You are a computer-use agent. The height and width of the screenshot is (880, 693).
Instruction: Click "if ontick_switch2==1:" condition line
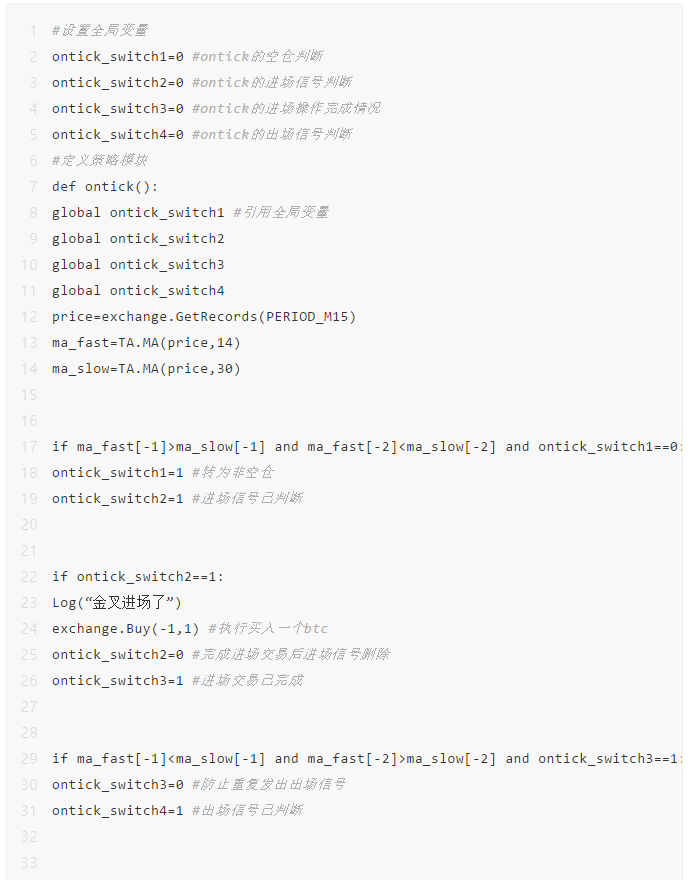point(138,576)
